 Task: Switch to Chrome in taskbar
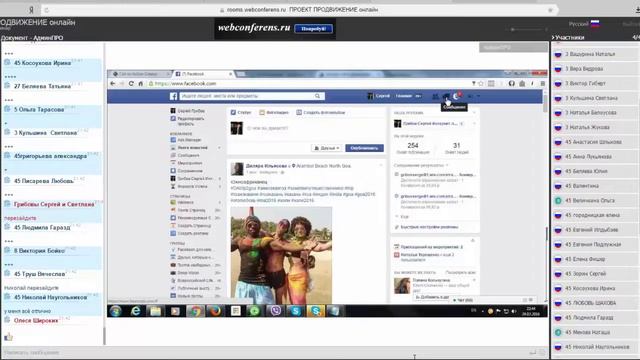coord(196,311)
